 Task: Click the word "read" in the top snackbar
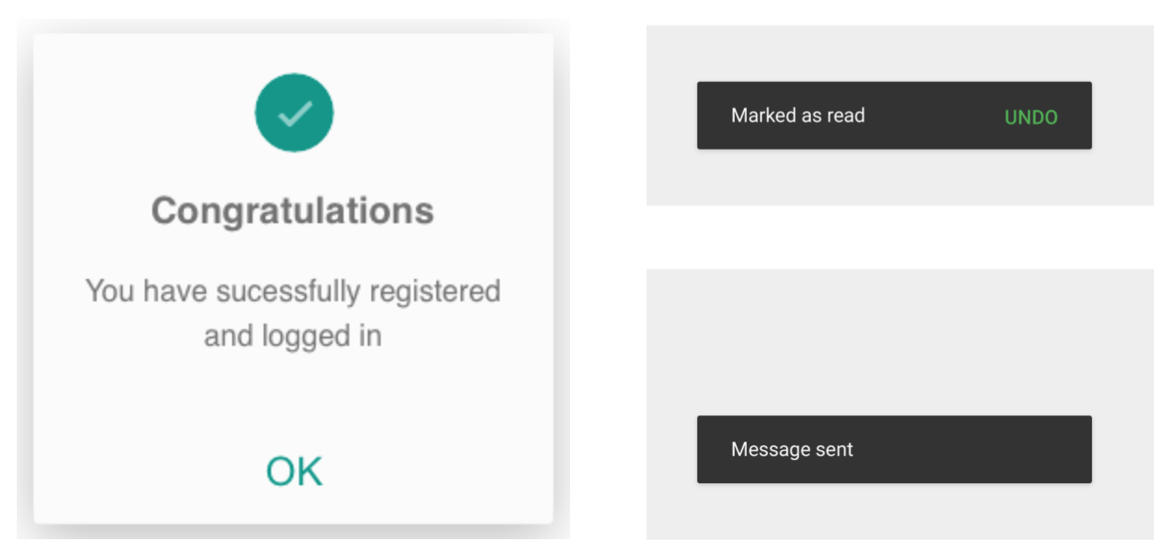846,116
